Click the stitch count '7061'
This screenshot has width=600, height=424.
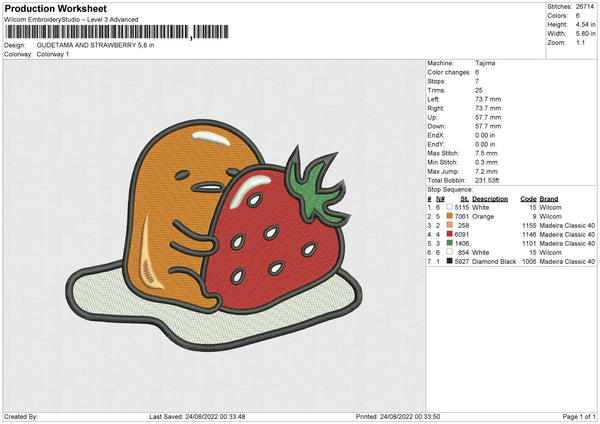[462, 217]
